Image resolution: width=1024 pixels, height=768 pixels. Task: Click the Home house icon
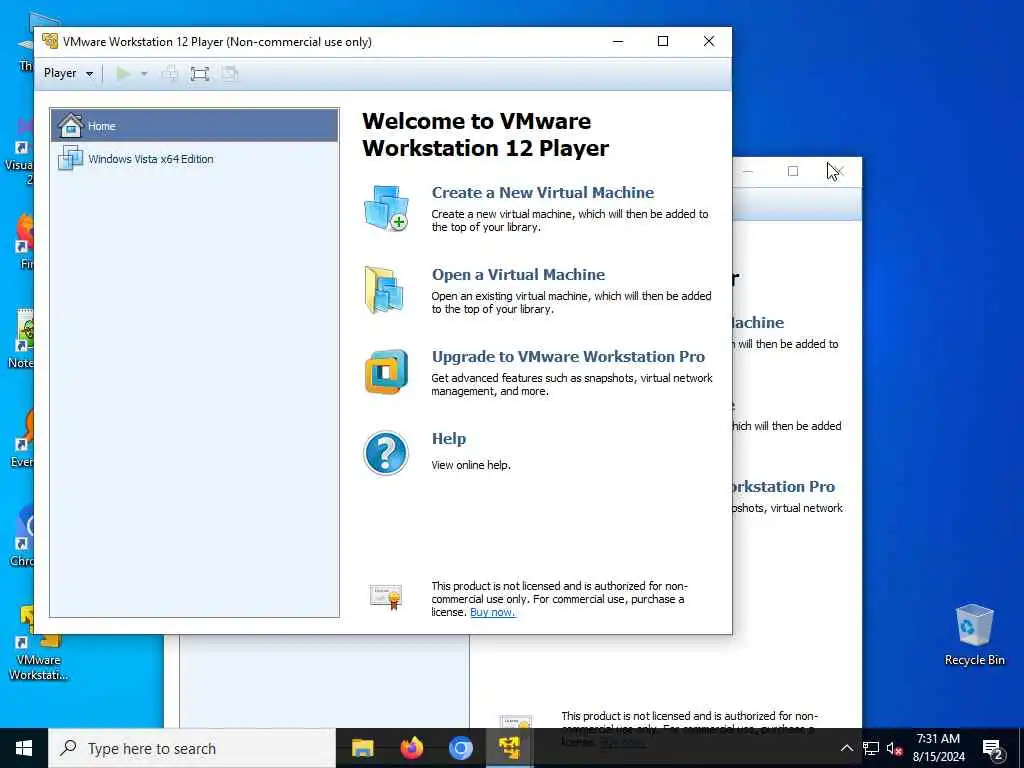click(71, 125)
